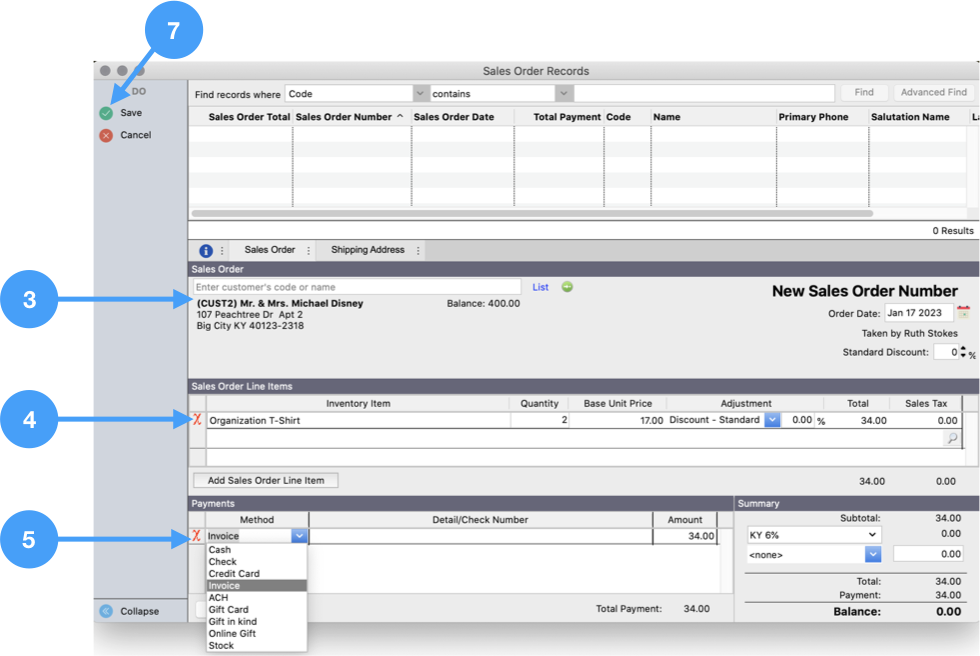Click Add Sales Order Line Item button
Viewport: 980px width, 656px height.
[266, 481]
